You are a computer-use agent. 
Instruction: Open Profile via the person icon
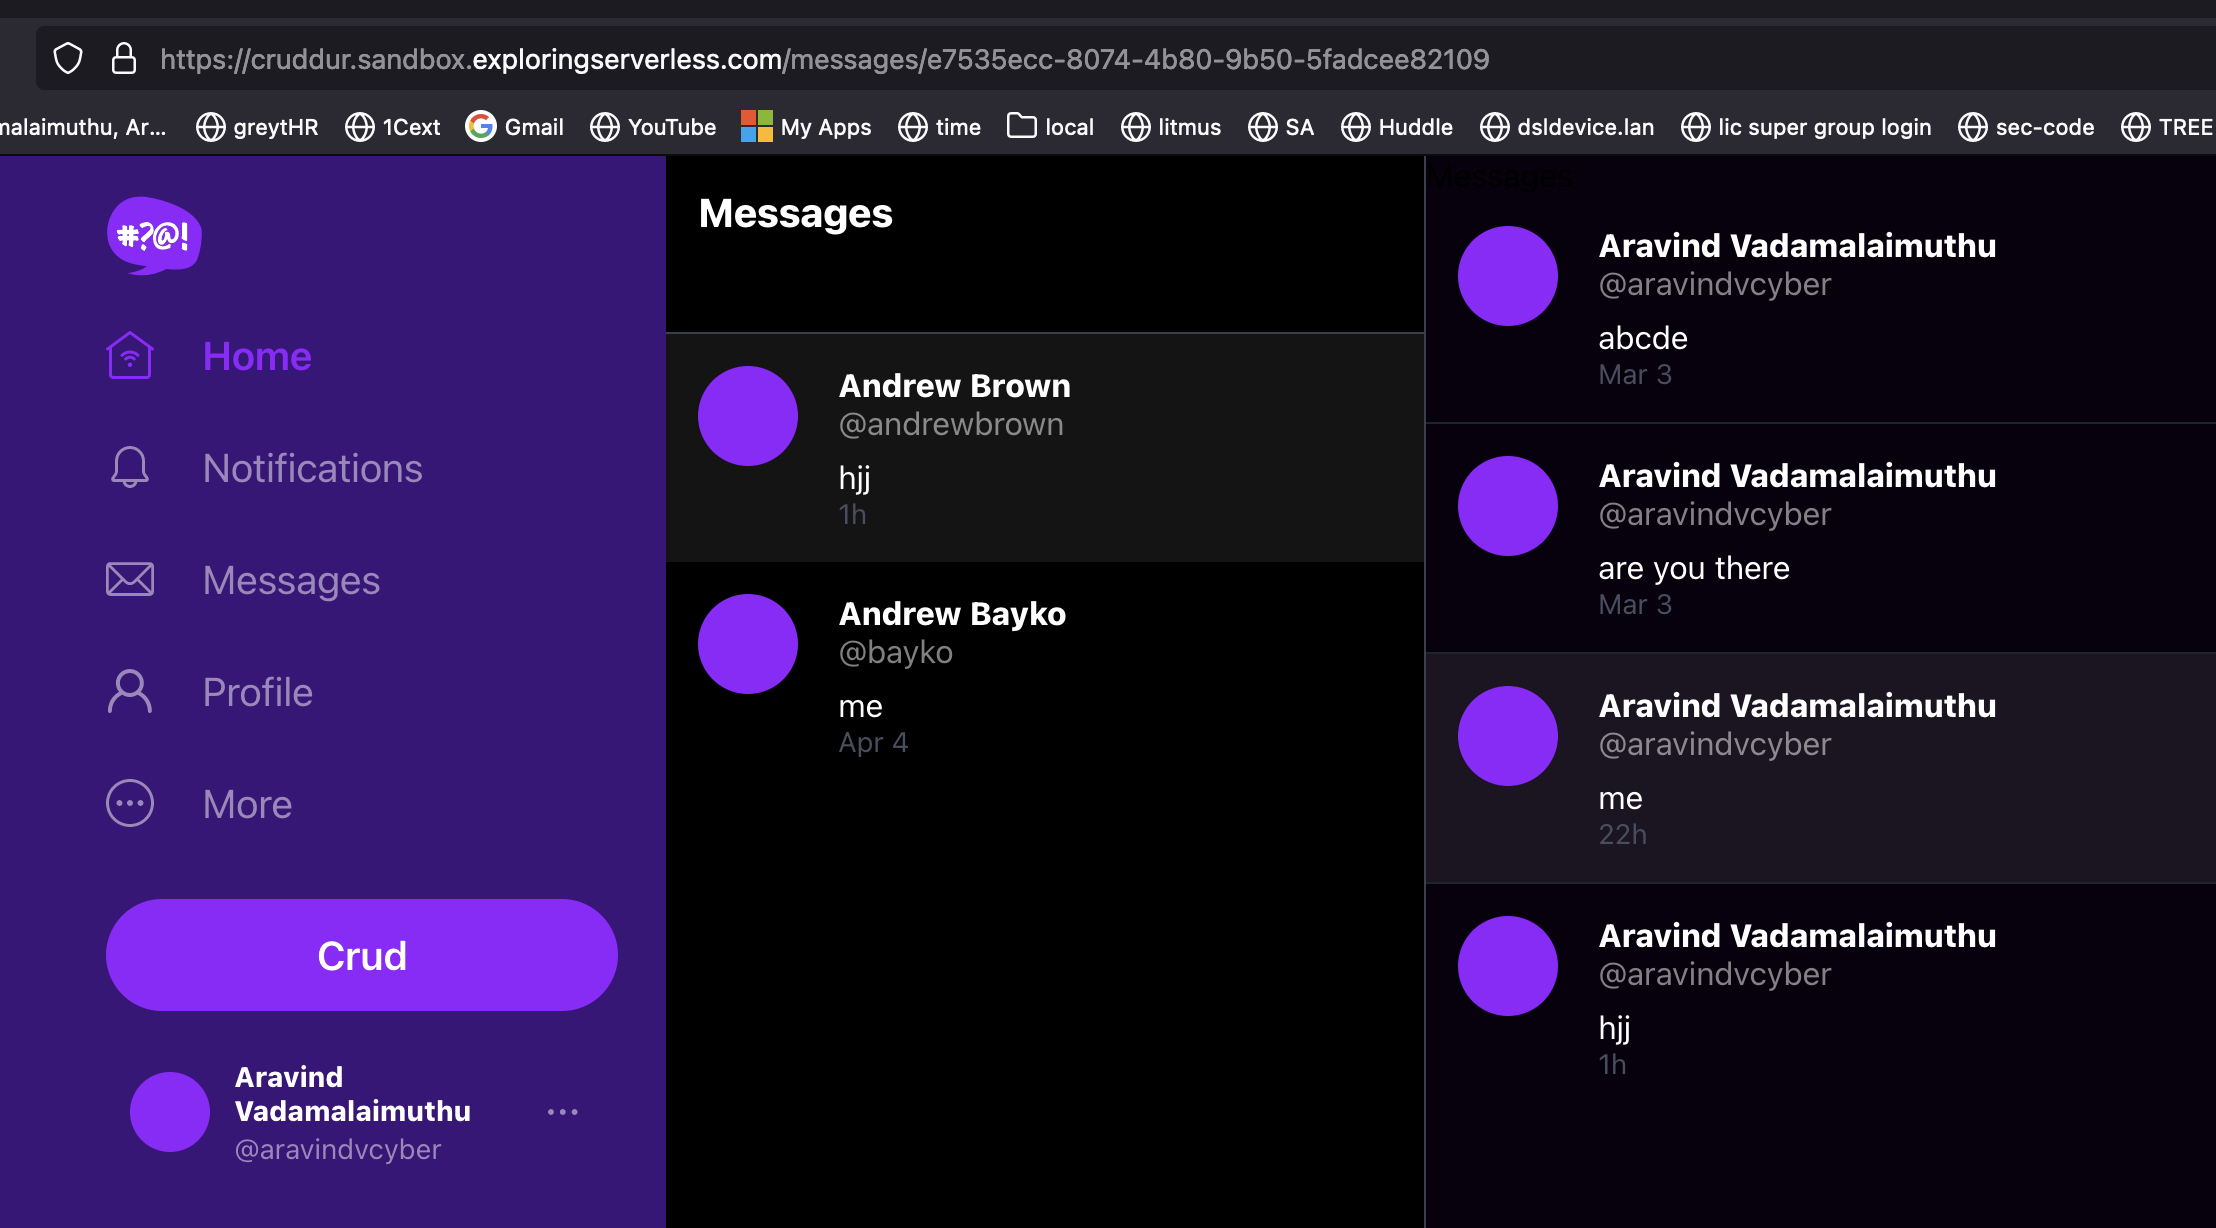coord(128,691)
